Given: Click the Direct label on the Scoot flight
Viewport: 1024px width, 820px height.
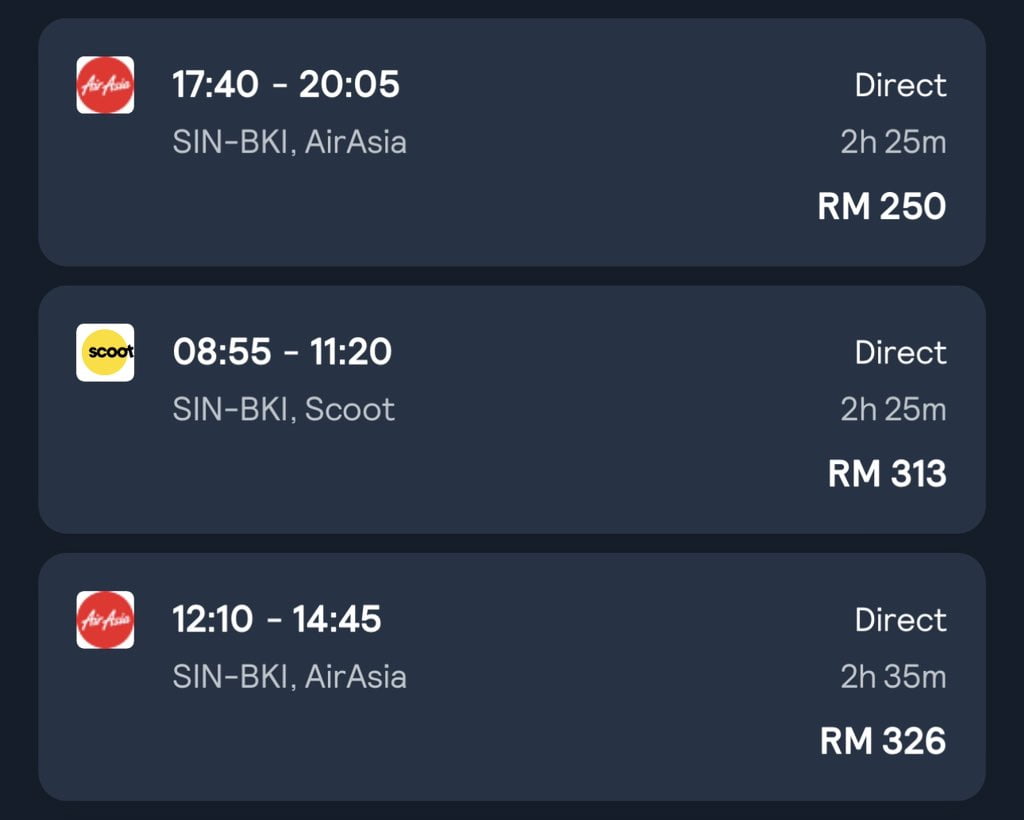Looking at the screenshot, I should pyautogui.click(x=900, y=352).
